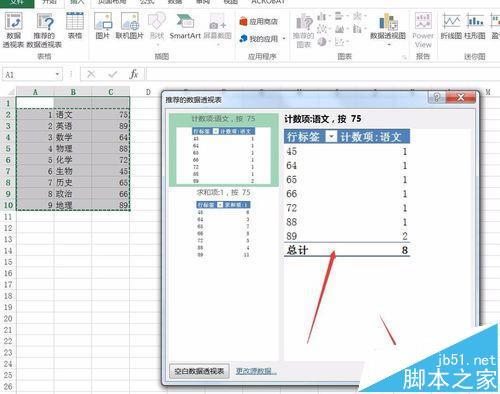Insert a 柱形图 column sparkline
500x394 pixels.
click(475, 26)
